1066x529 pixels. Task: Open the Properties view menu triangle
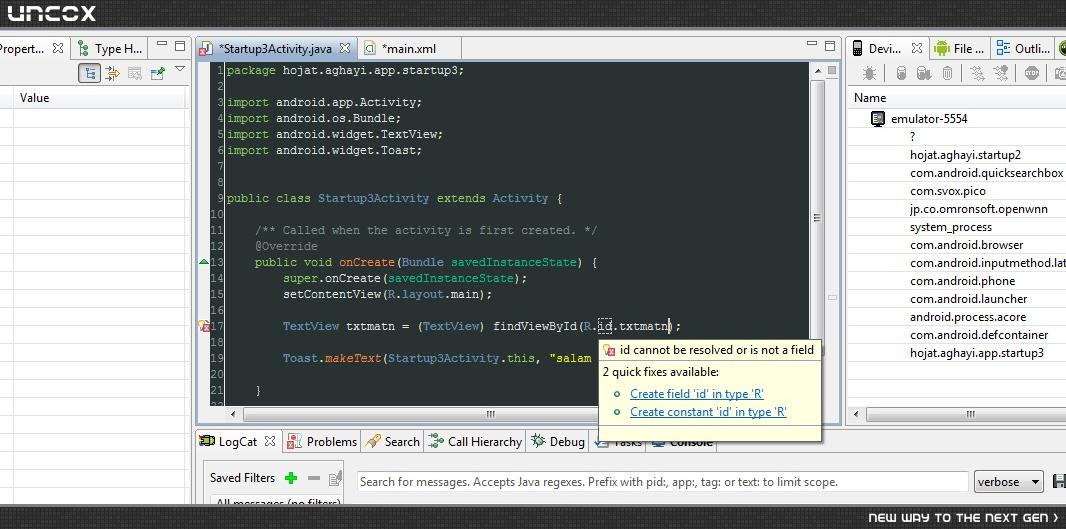(x=179, y=69)
